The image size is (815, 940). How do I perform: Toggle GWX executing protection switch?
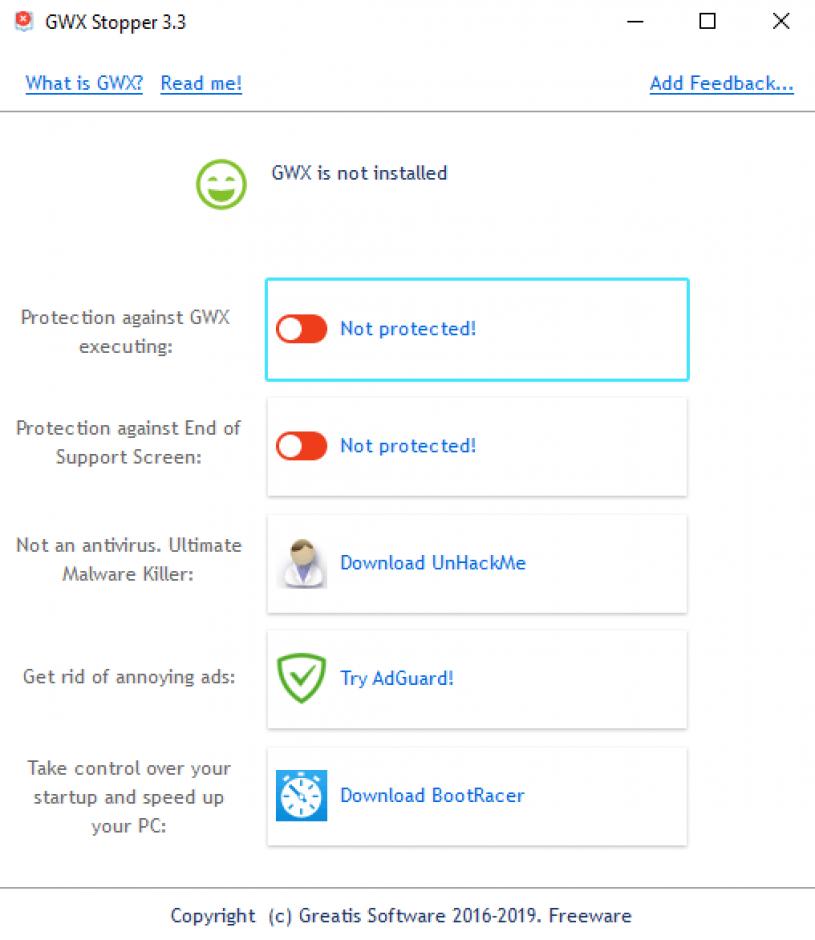(x=302, y=329)
